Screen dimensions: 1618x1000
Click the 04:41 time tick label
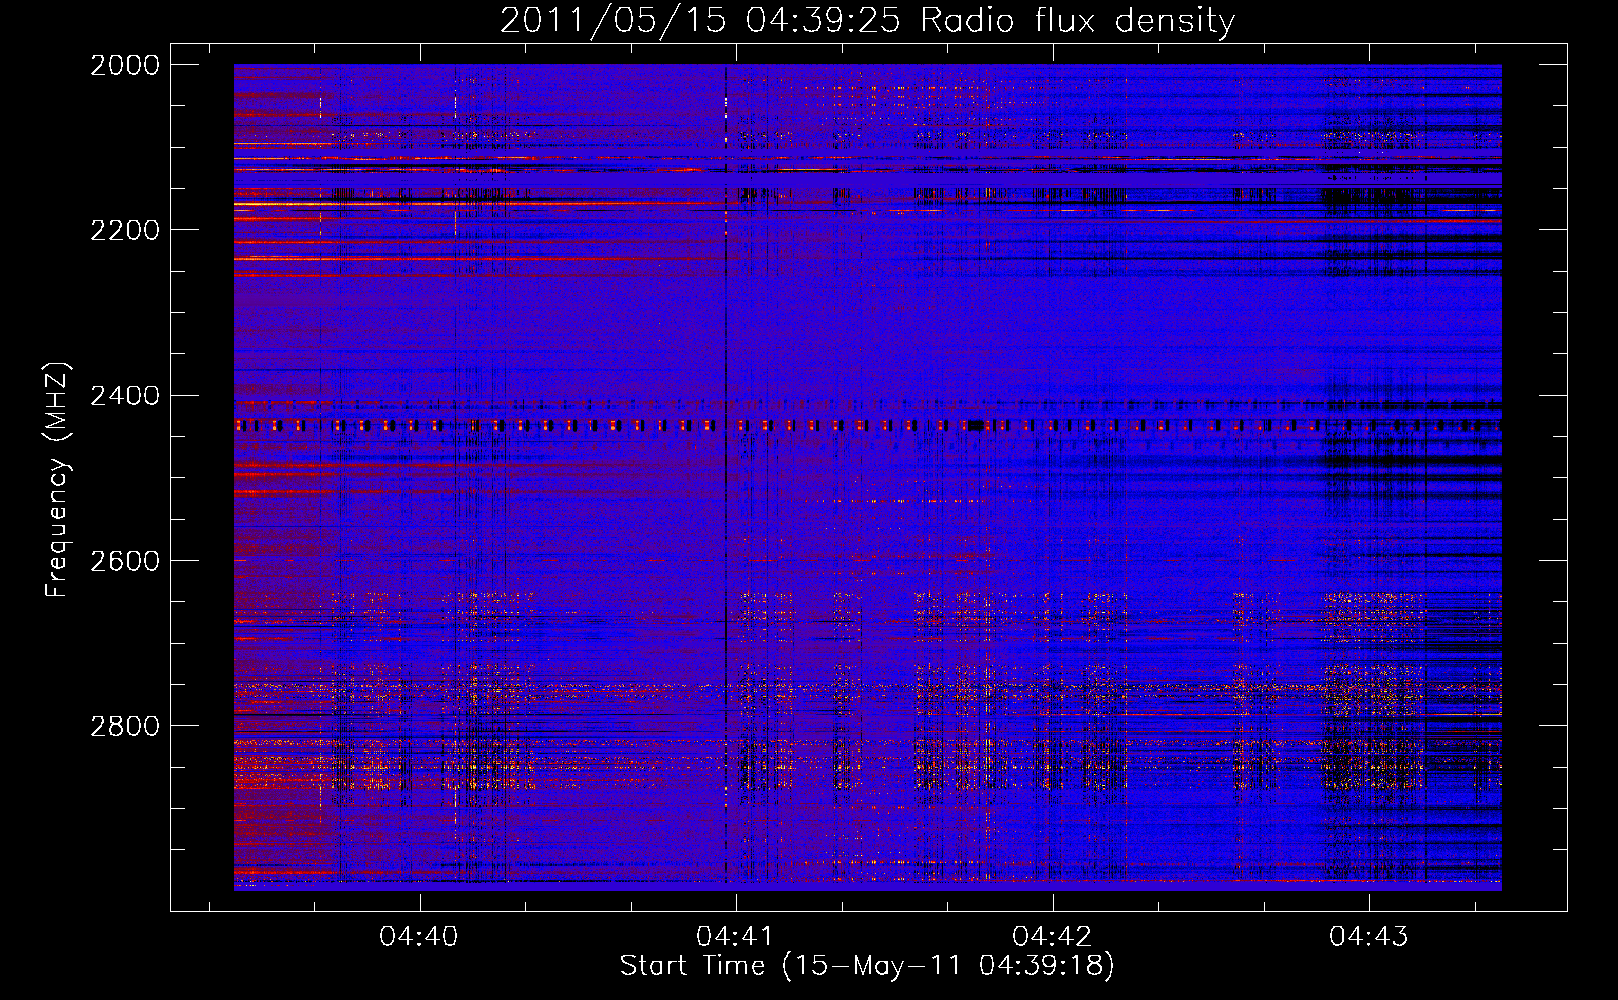(x=735, y=936)
